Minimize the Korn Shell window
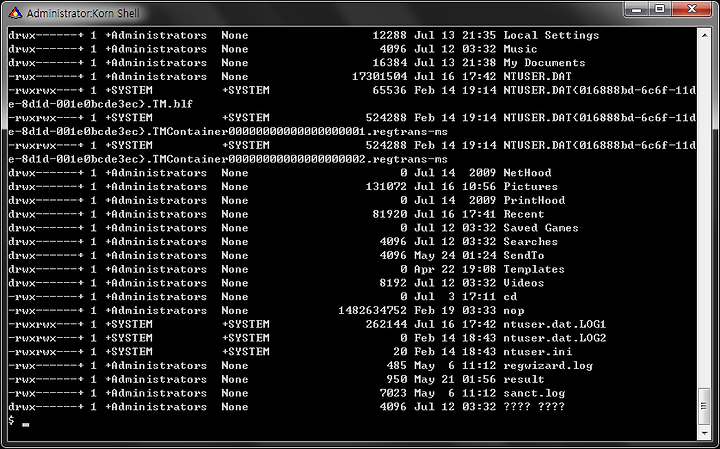This screenshot has height=449, width=720. (636, 9)
